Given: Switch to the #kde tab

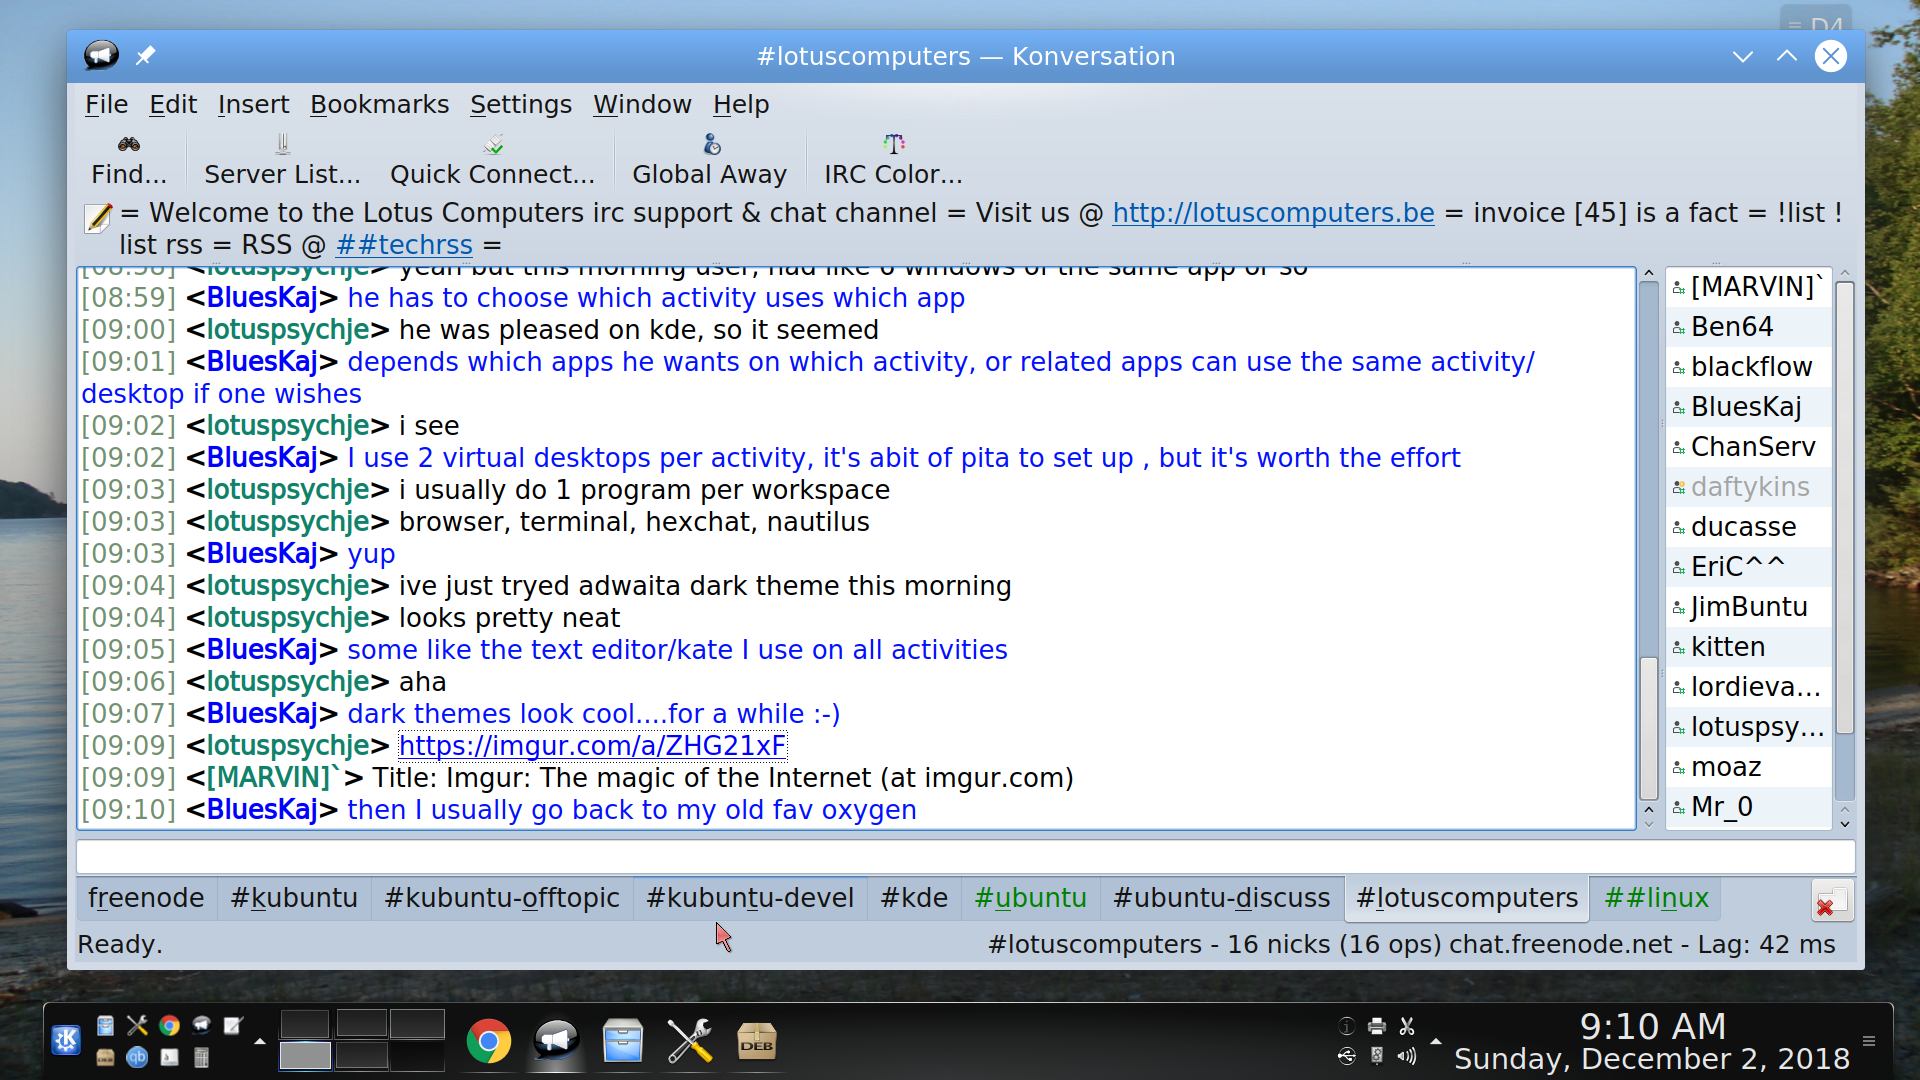Looking at the screenshot, I should pyautogui.click(x=914, y=898).
